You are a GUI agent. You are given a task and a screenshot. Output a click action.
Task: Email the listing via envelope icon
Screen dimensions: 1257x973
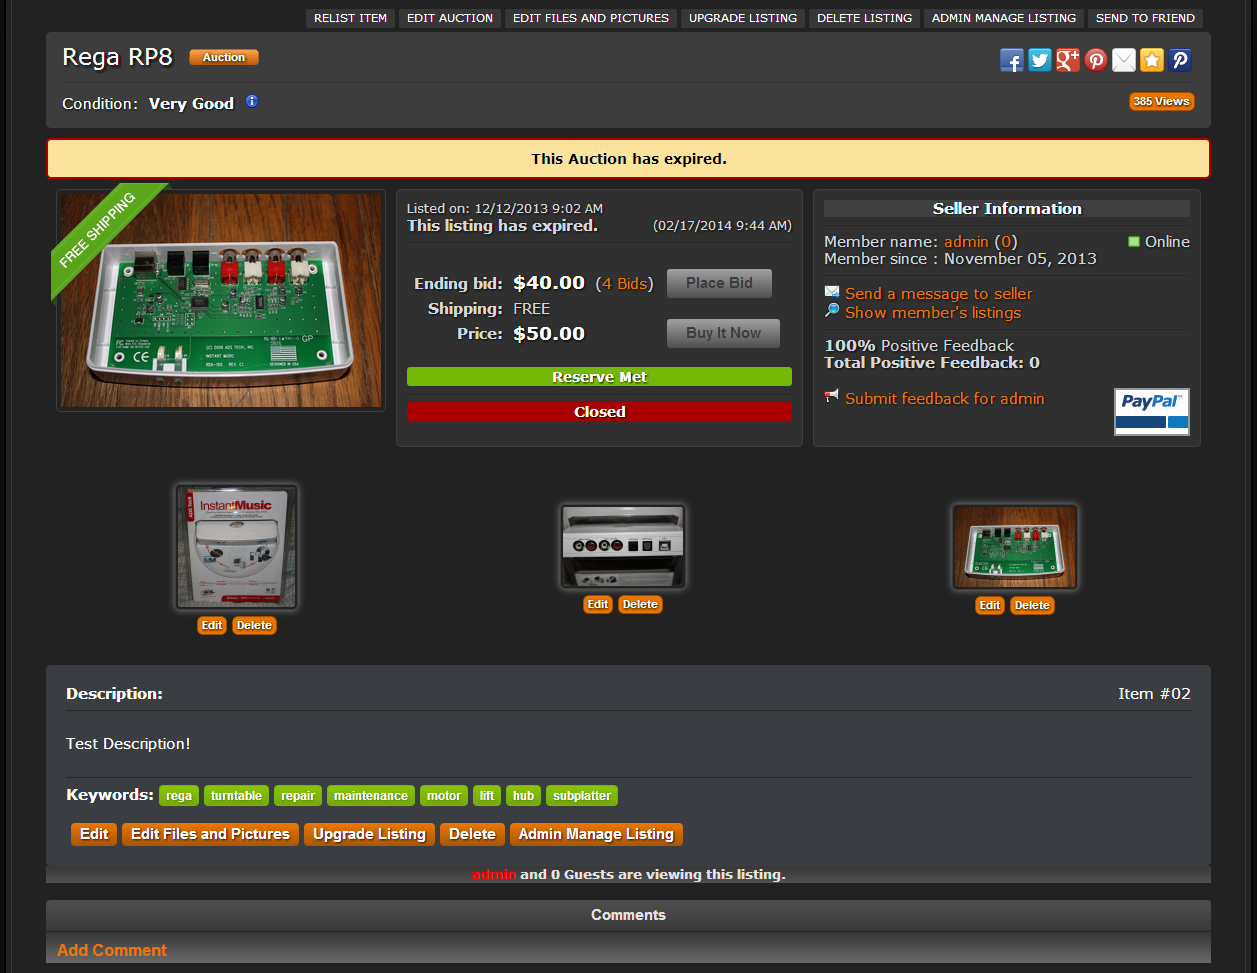point(1124,60)
